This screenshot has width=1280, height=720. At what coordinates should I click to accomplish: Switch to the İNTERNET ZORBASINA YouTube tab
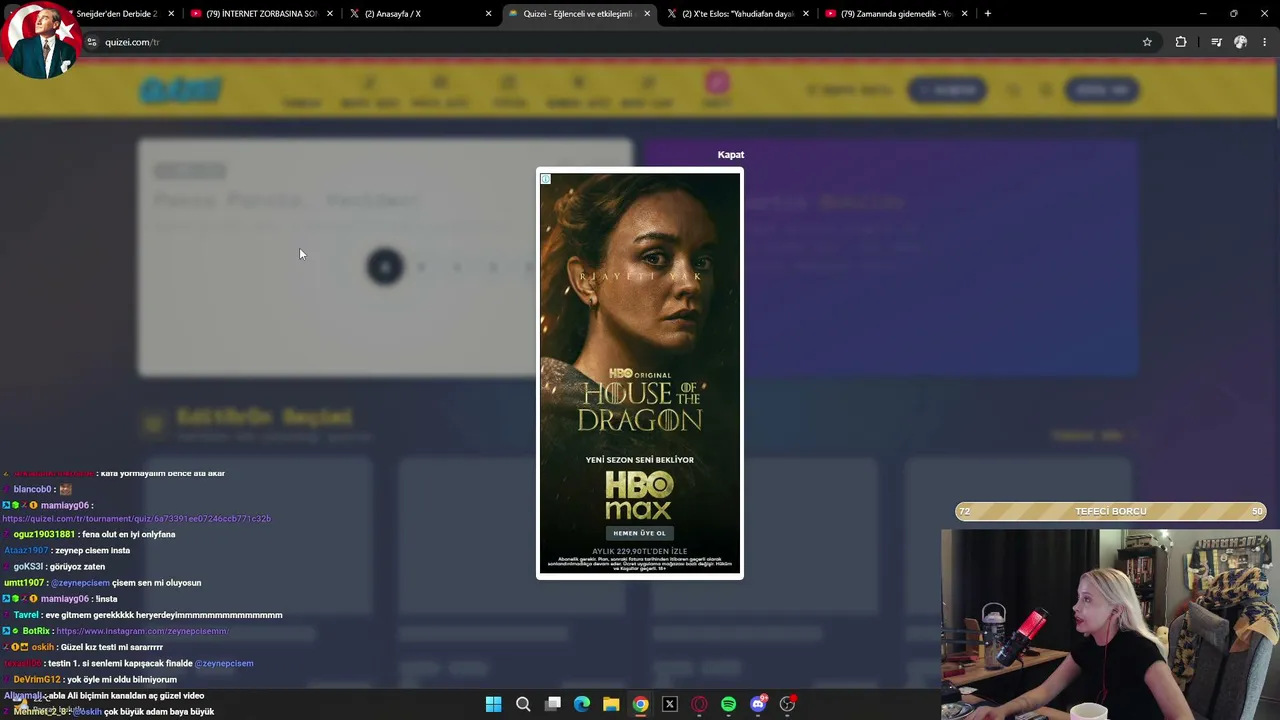click(261, 14)
